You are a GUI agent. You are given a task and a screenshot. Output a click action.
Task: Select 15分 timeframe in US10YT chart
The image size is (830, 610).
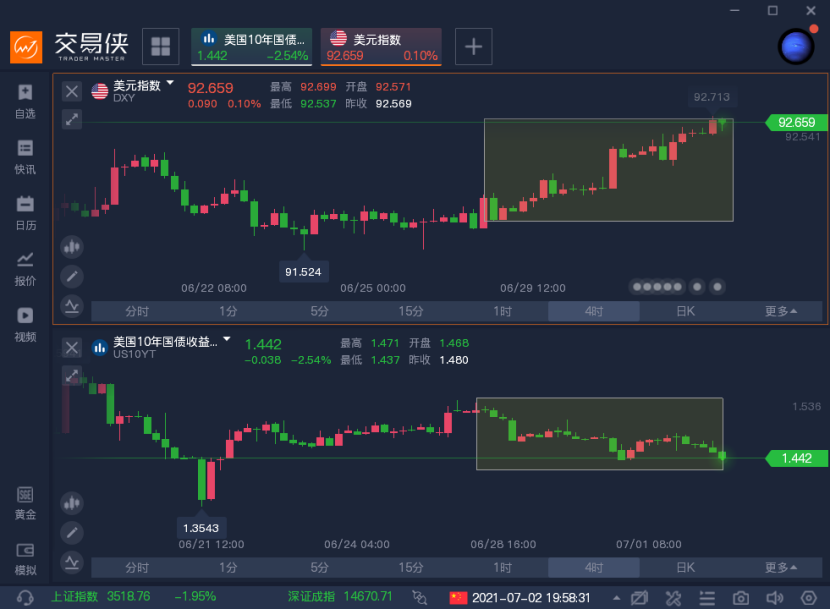(x=411, y=568)
